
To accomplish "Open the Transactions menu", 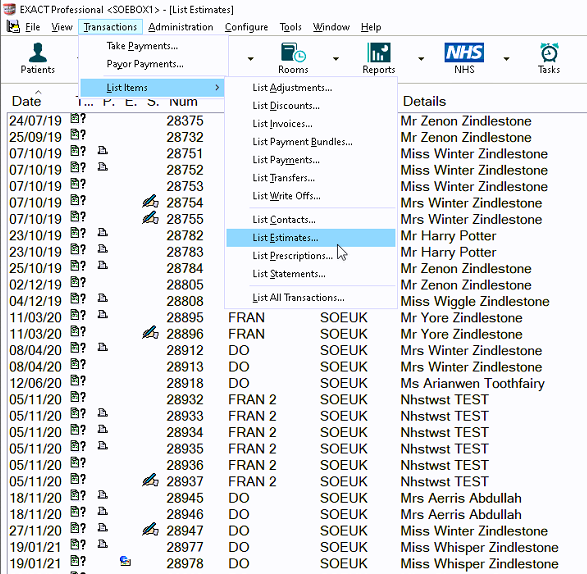I will pyautogui.click(x=110, y=27).
